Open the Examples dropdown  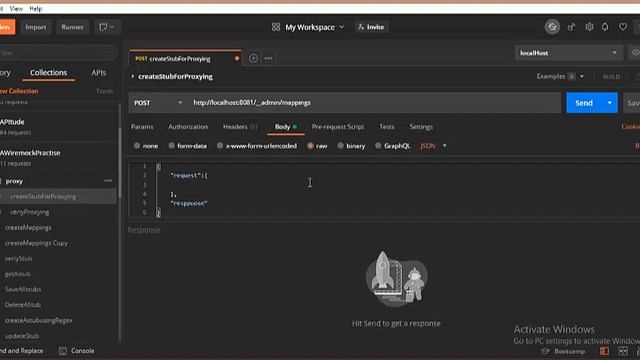560,76
